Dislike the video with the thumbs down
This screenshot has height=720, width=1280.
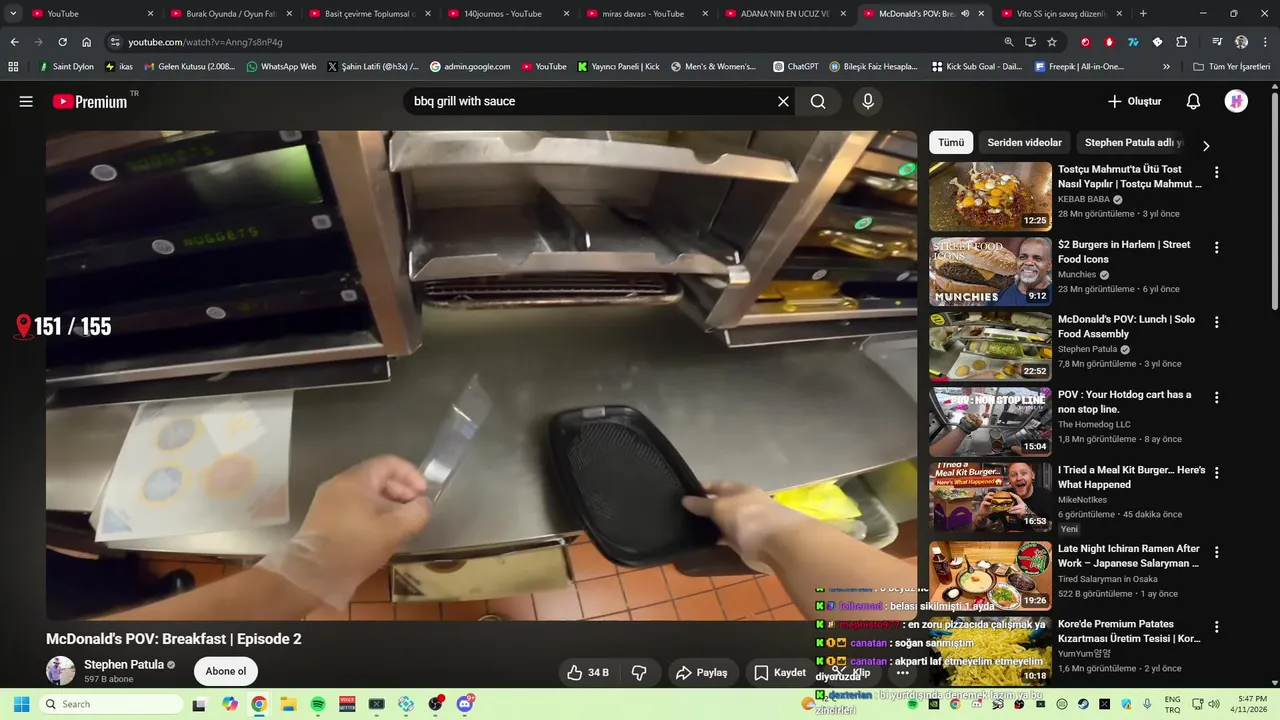pos(639,672)
